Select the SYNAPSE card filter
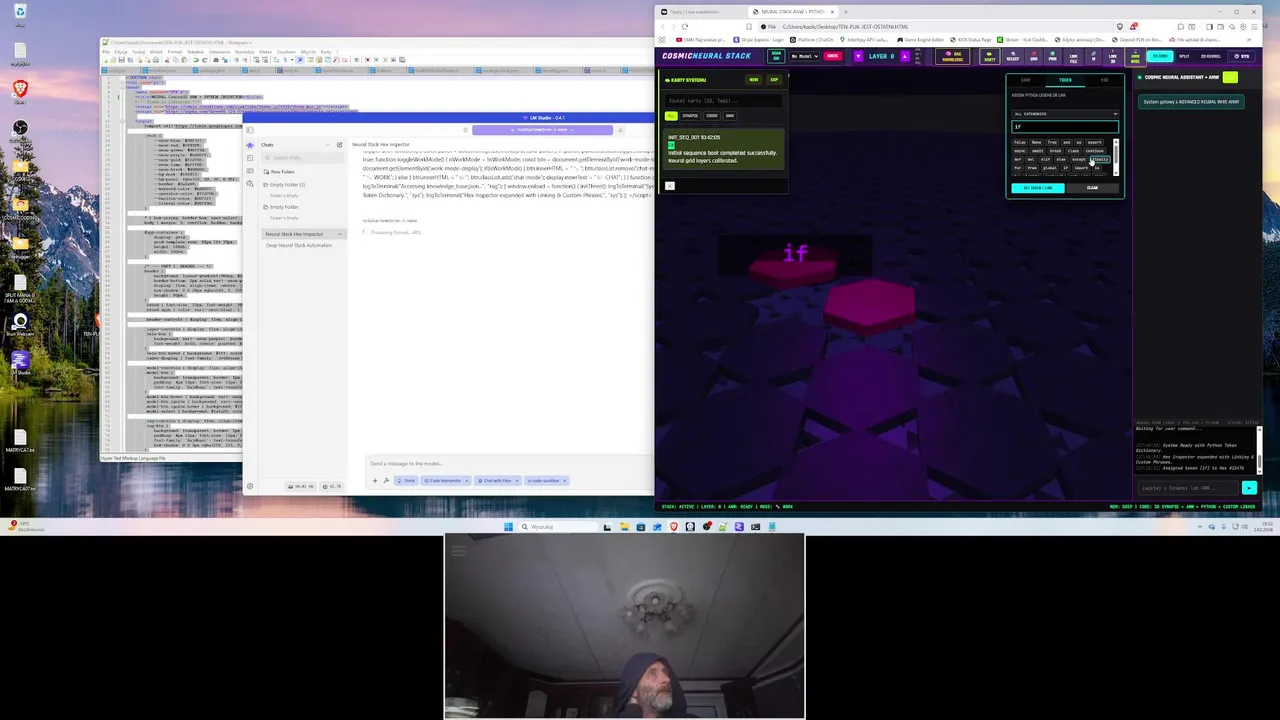The height and width of the screenshot is (720, 1280). (690, 116)
